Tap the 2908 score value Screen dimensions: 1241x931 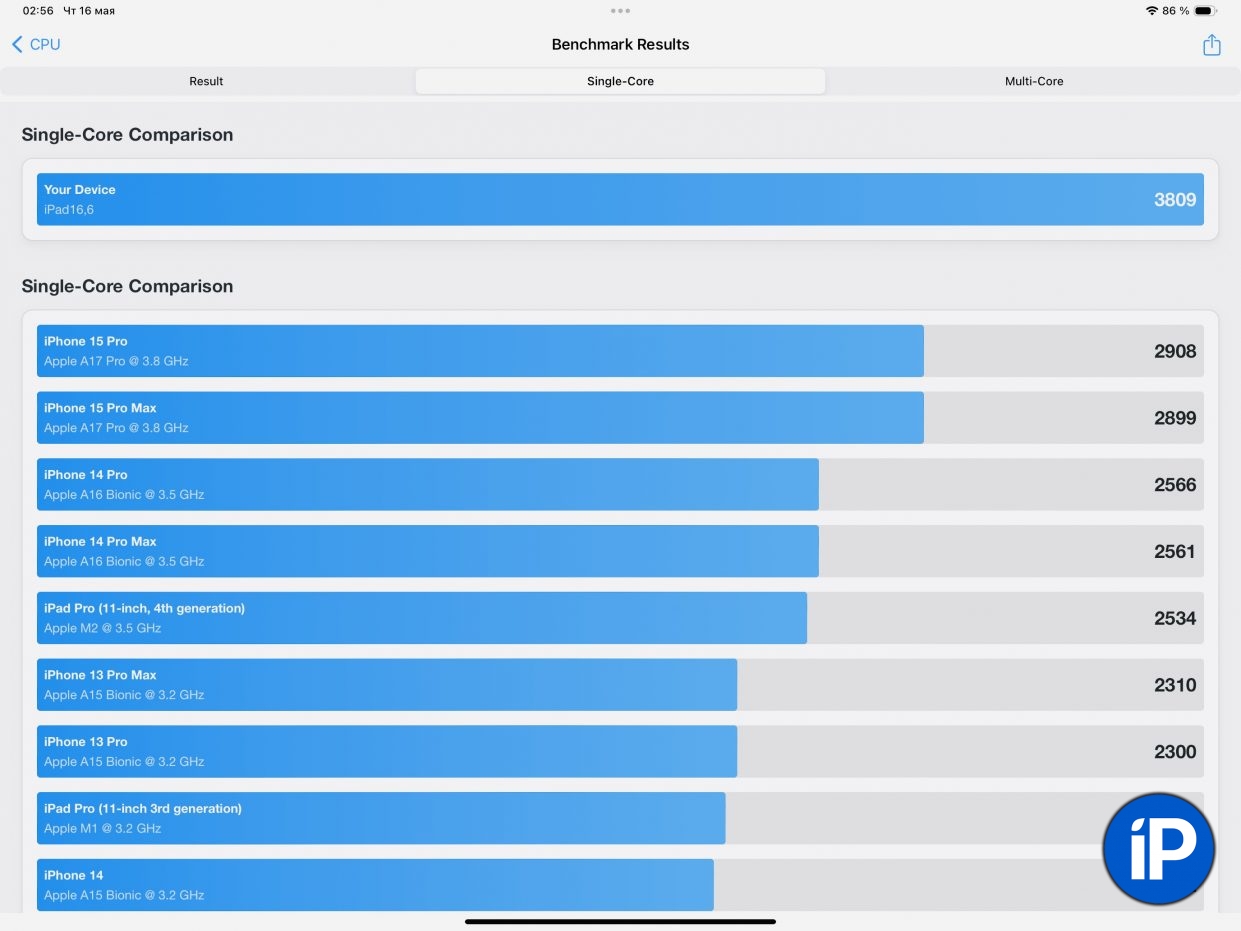(x=1175, y=351)
